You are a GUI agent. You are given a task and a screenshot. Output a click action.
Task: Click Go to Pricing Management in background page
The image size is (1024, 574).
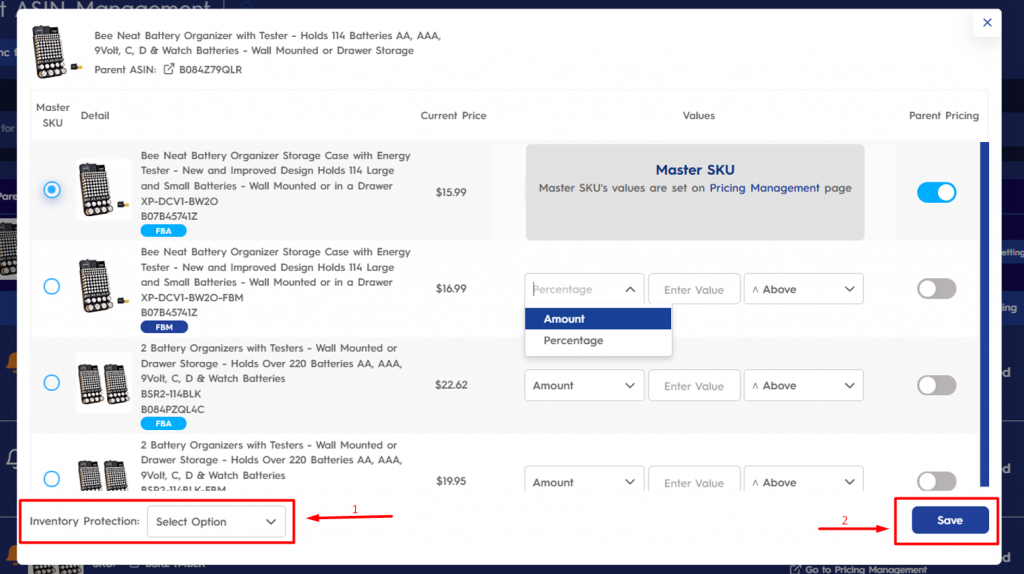(x=858, y=569)
